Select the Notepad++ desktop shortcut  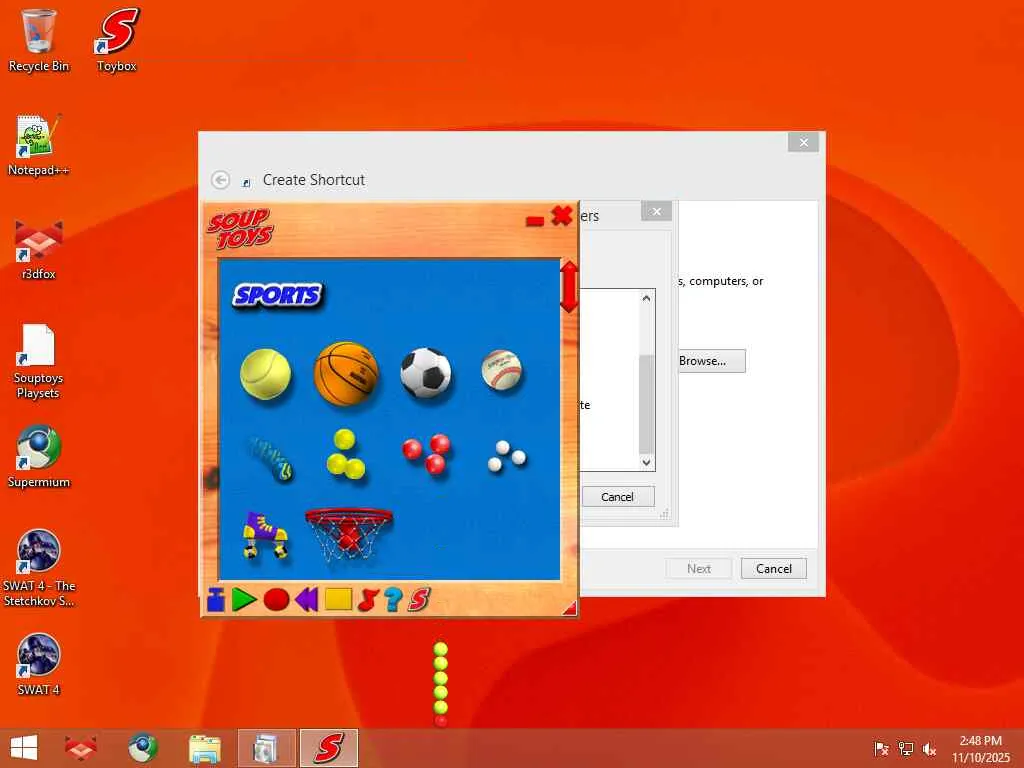38,145
